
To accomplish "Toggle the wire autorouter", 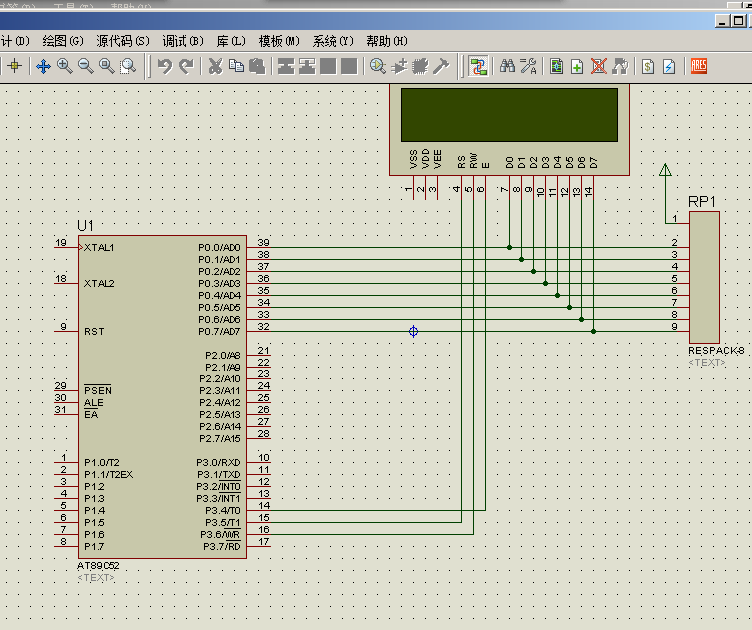I will (478, 66).
